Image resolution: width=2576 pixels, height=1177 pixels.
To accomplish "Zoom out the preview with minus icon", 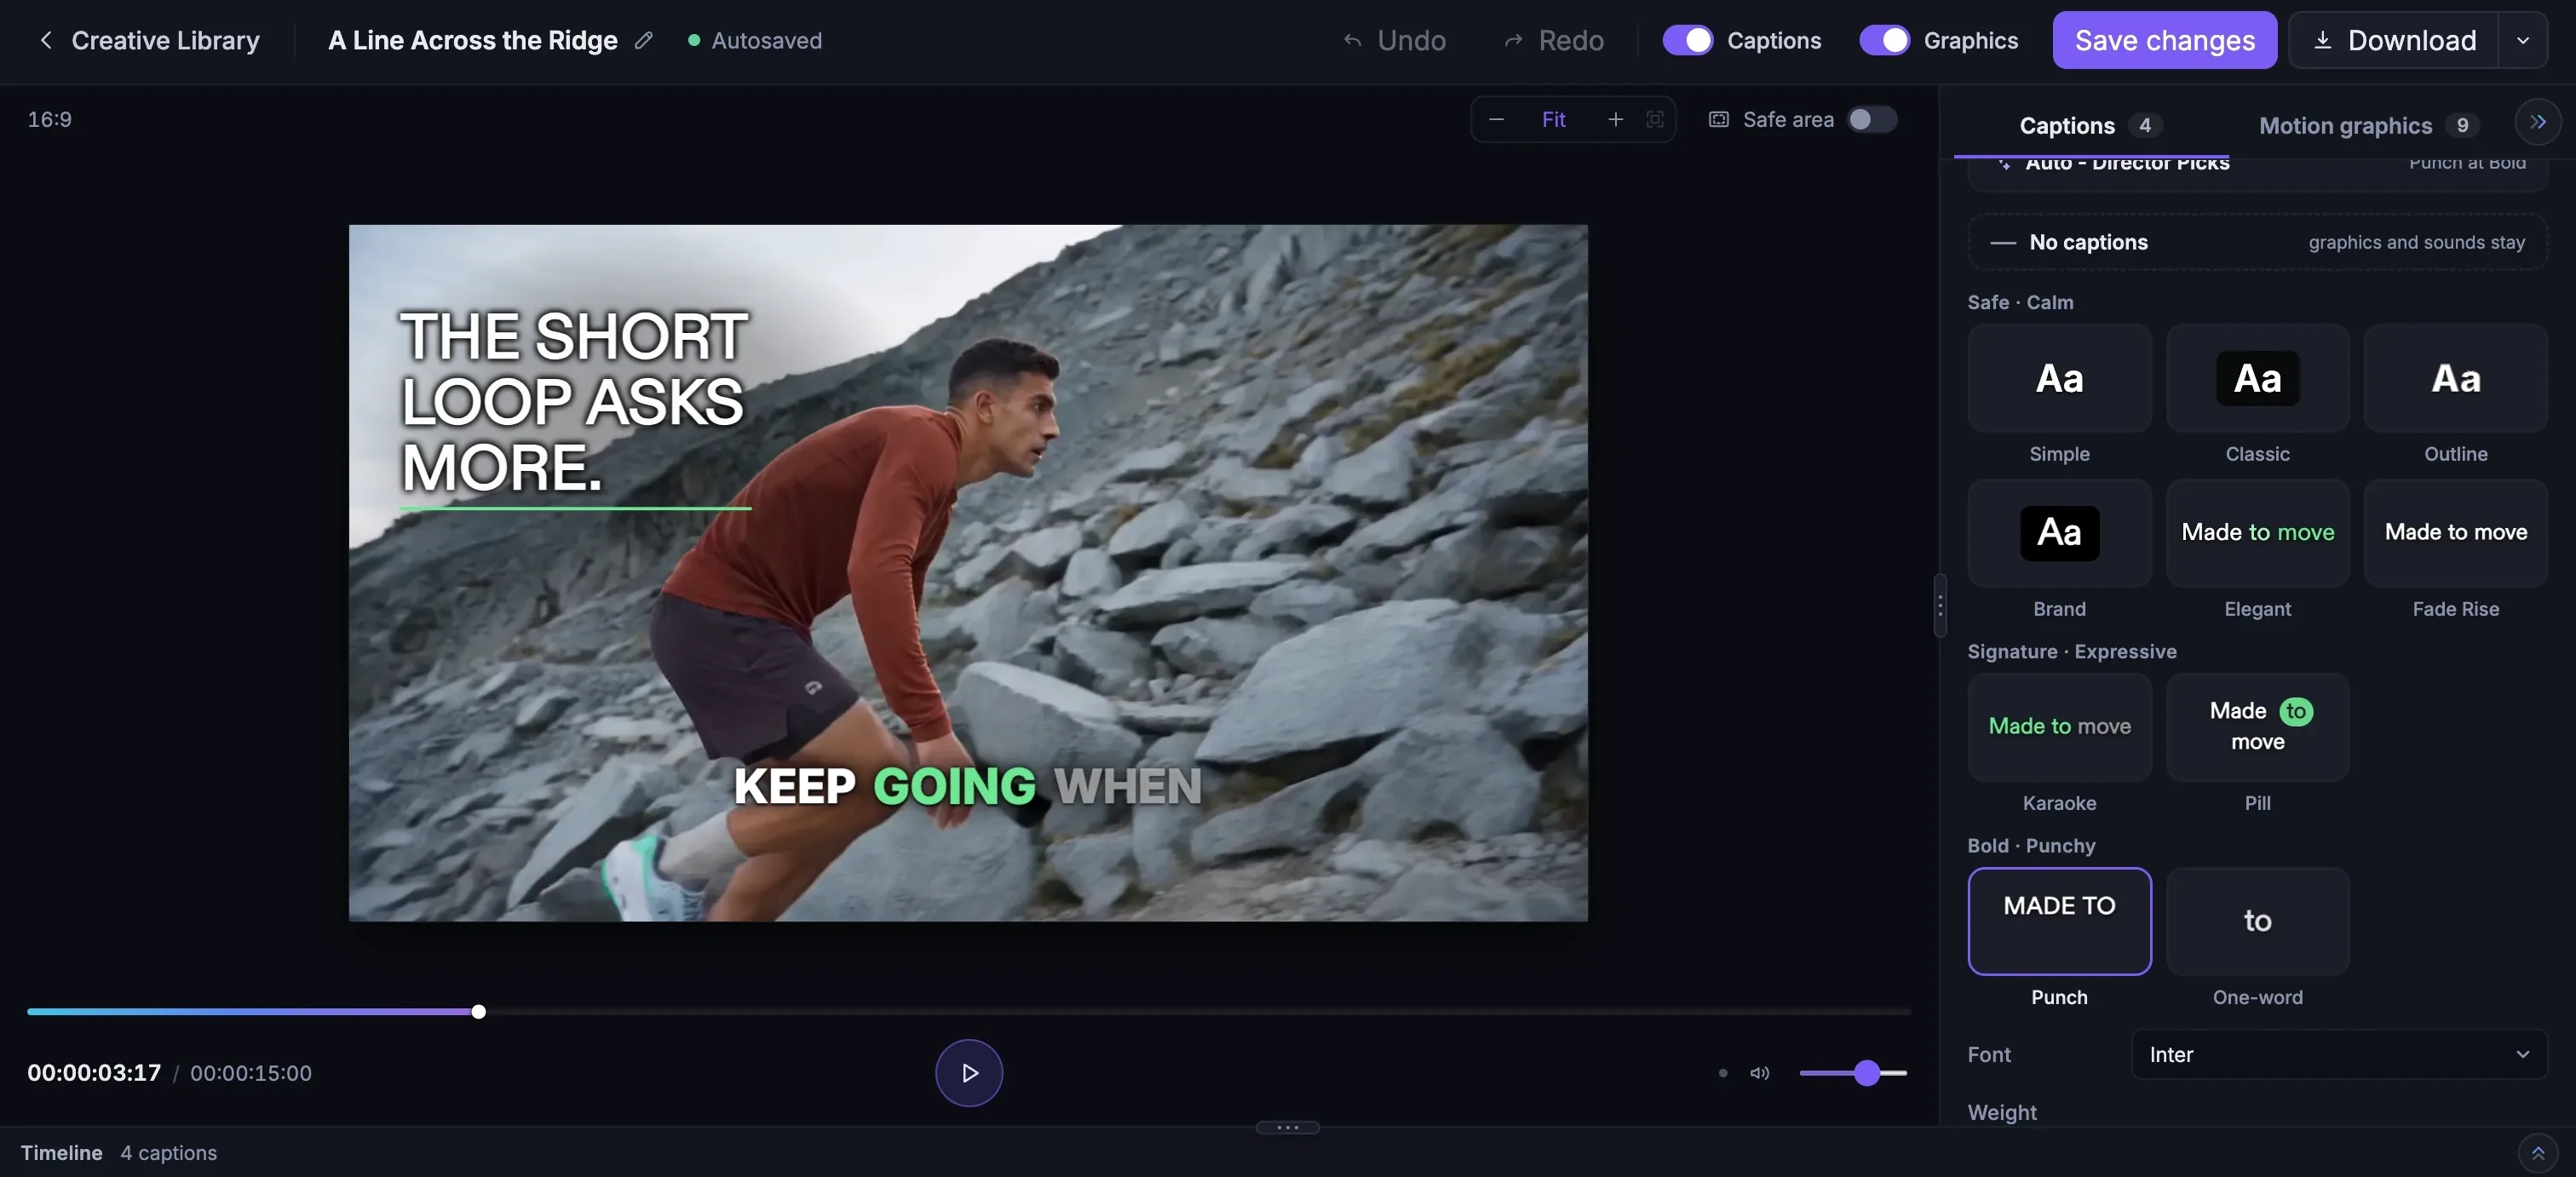I will (1496, 119).
